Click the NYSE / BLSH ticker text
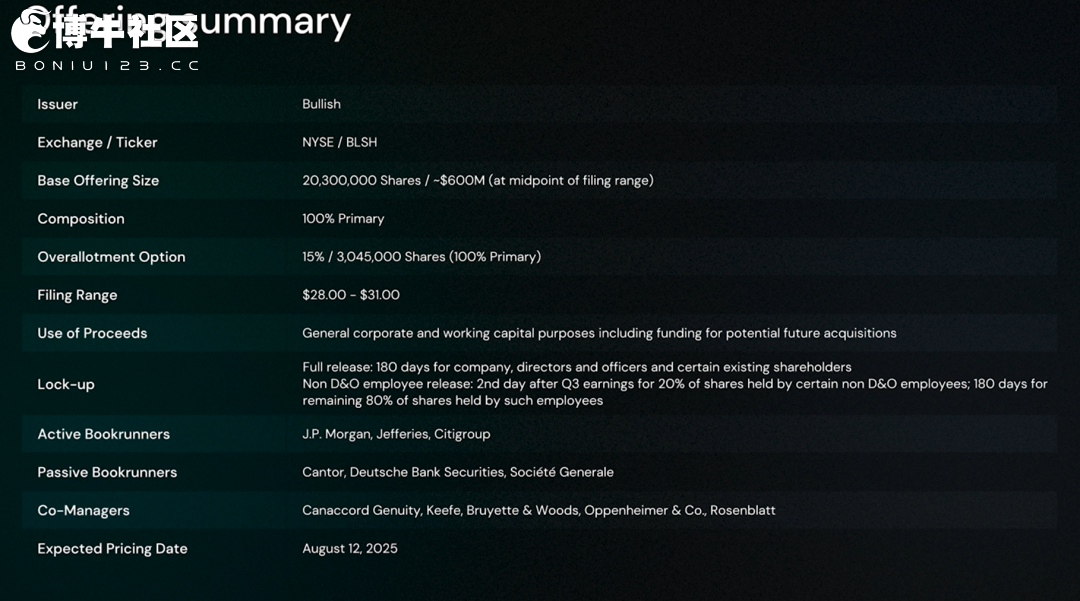This screenshot has width=1080, height=601. click(340, 143)
